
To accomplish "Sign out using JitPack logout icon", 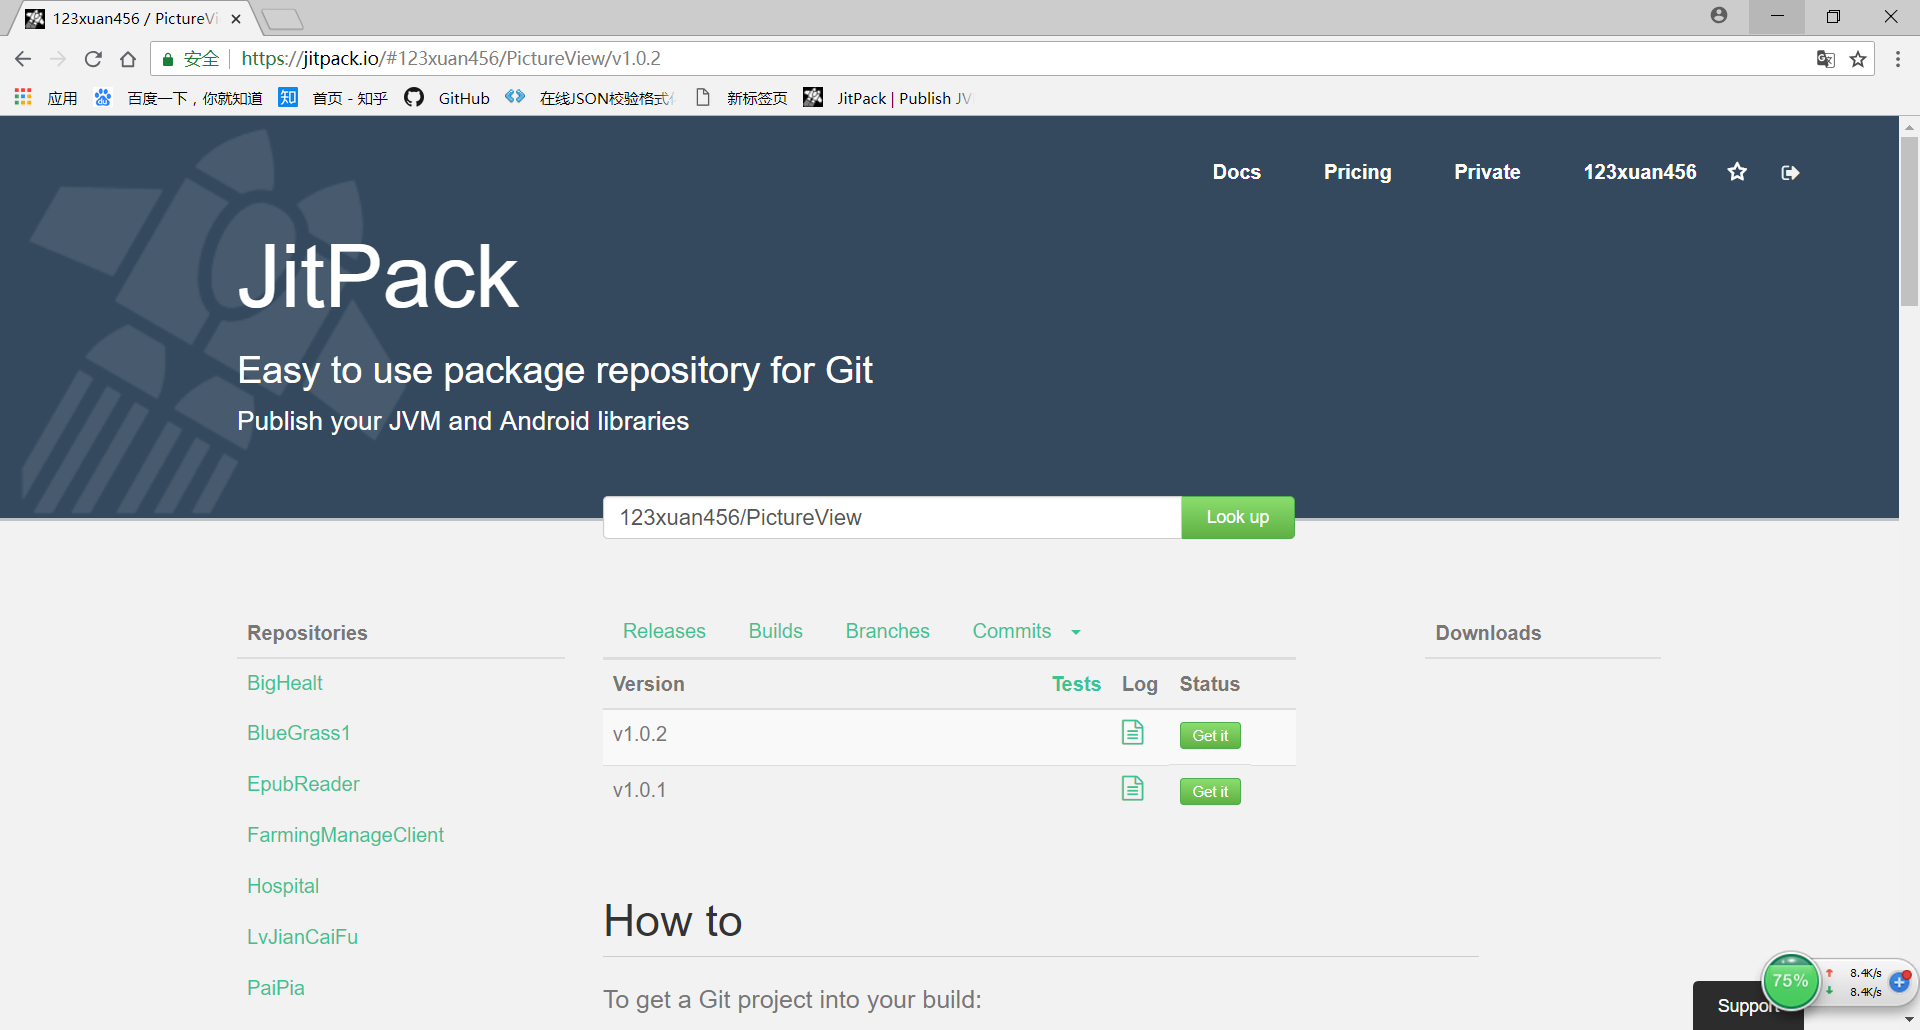I will pyautogui.click(x=1790, y=172).
